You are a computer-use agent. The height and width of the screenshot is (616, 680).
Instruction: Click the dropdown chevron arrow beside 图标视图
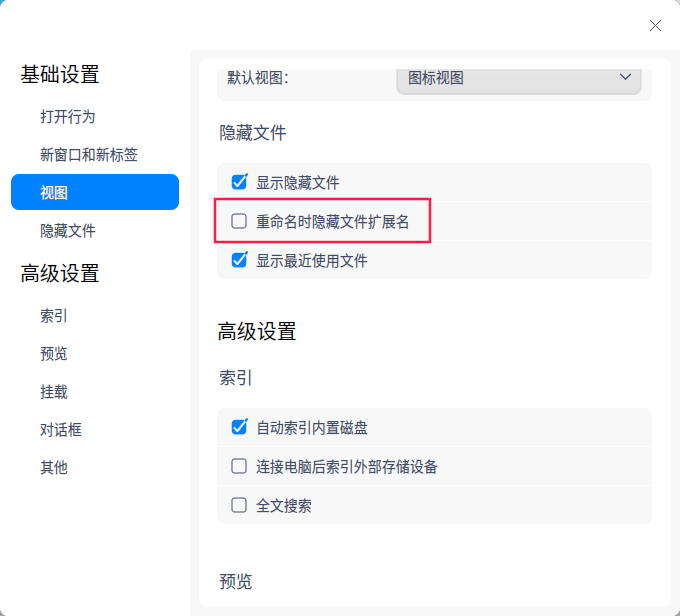[626, 77]
